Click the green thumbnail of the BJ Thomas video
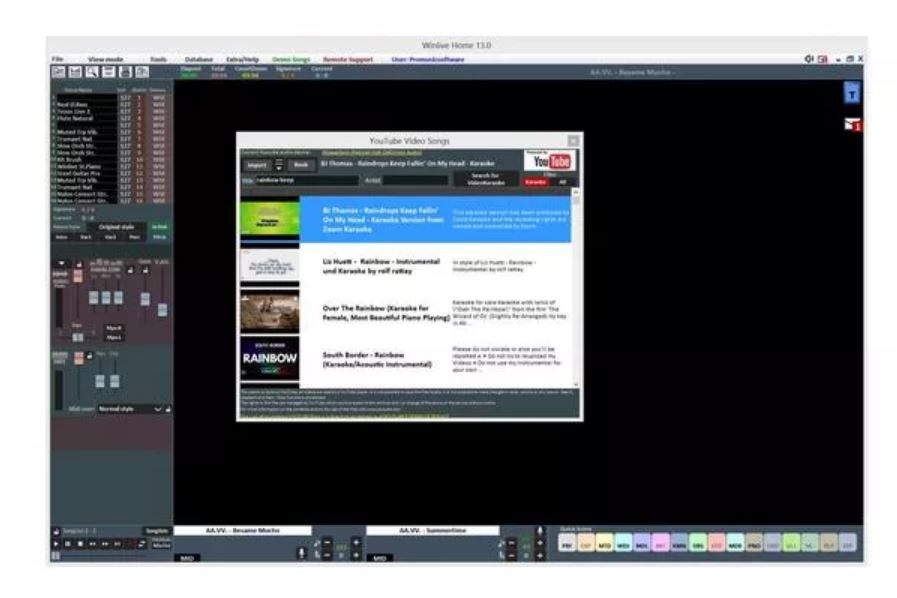The height and width of the screenshot is (598, 897). tap(270, 220)
